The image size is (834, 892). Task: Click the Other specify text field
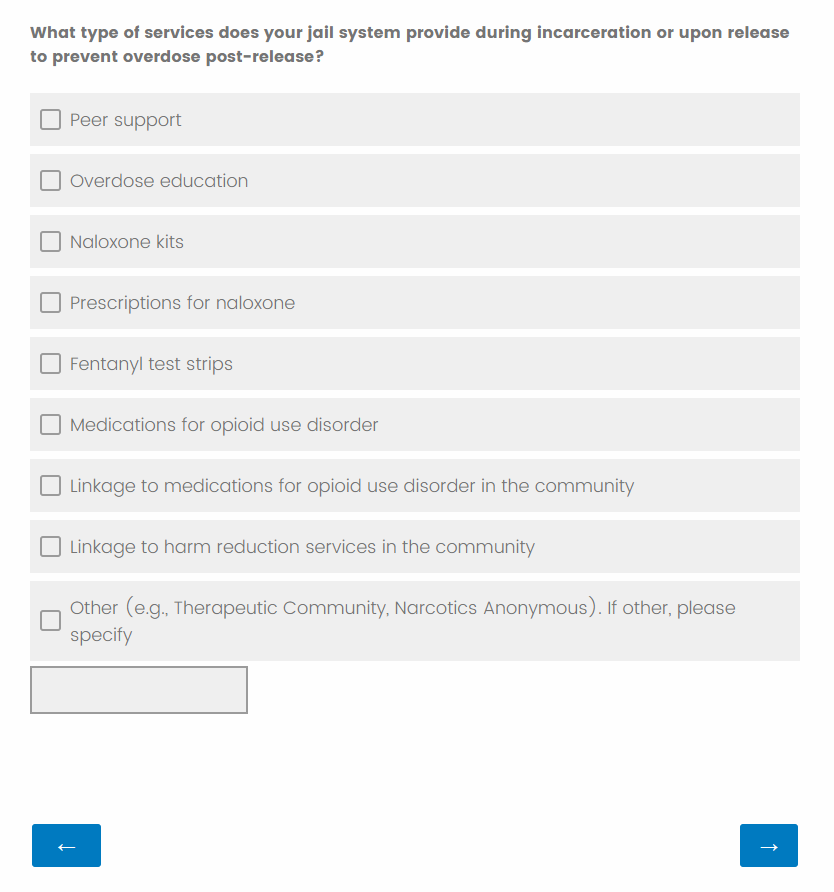139,690
